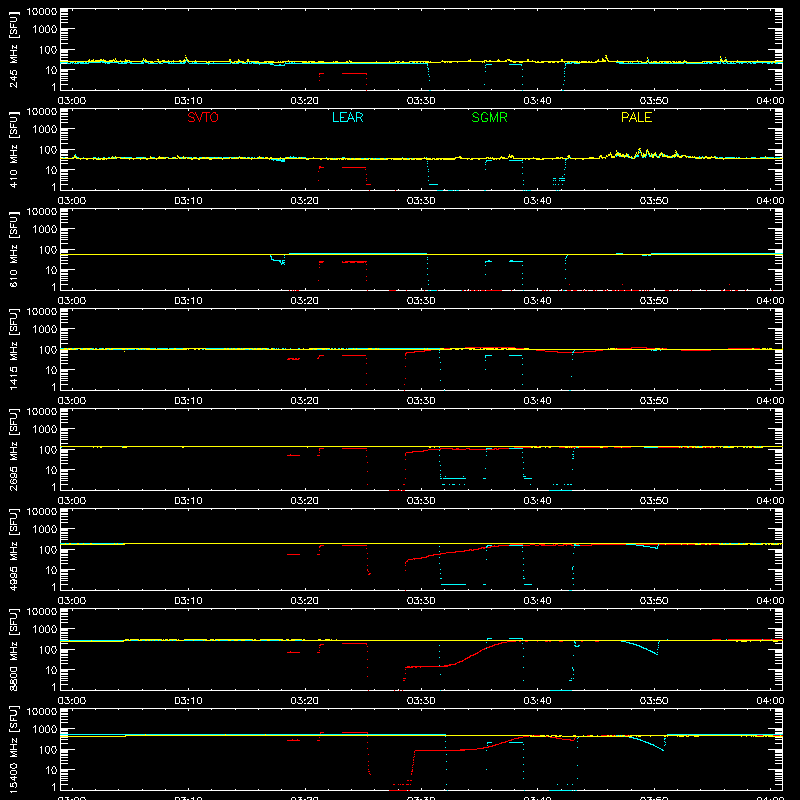Click the green SGMR legend label
This screenshot has width=800, height=800.
pos(489,117)
